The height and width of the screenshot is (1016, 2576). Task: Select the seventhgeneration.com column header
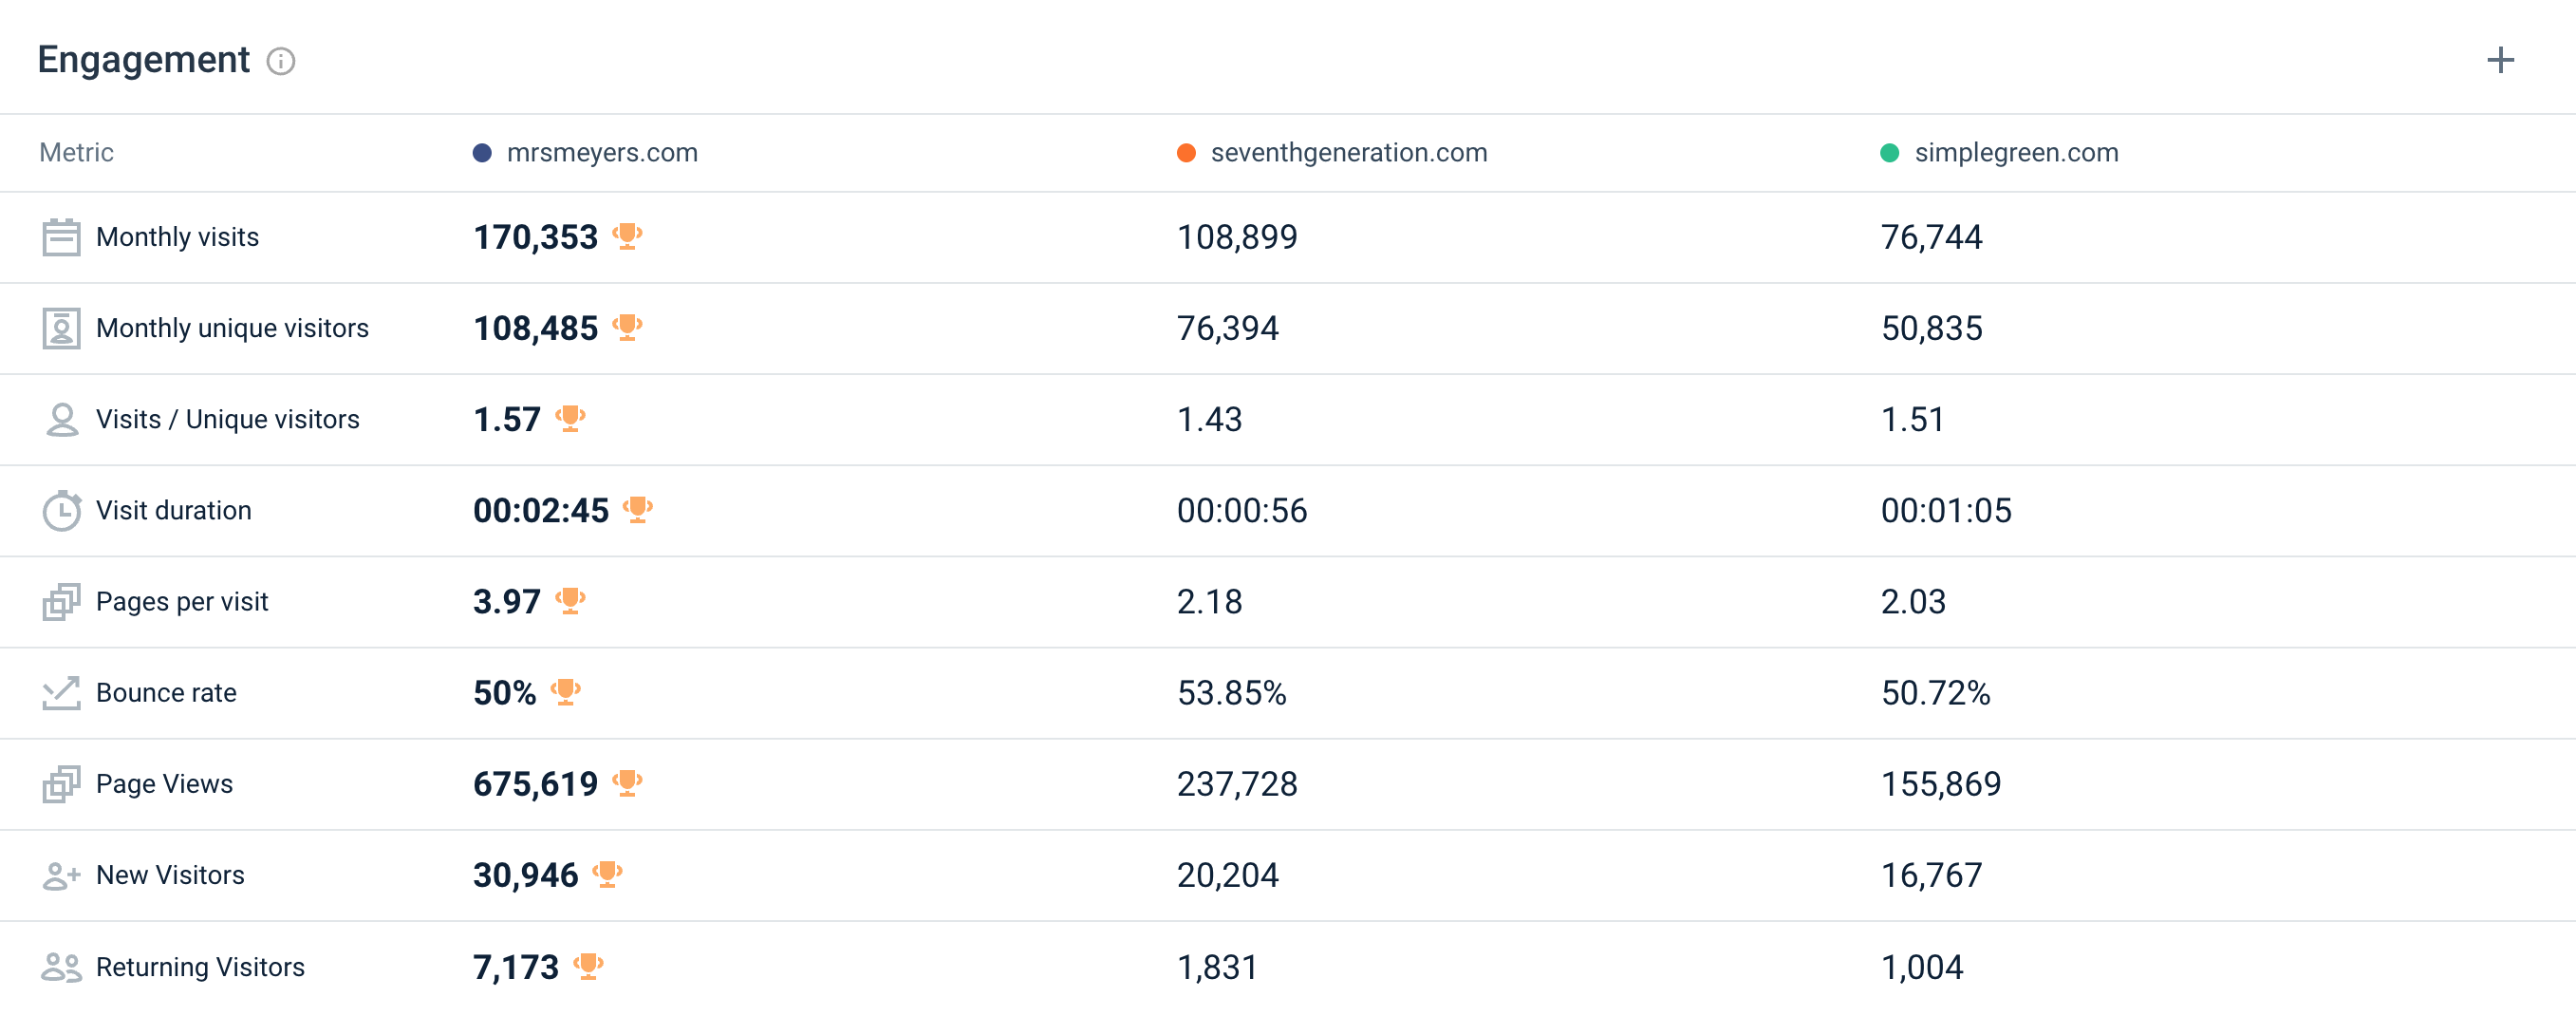[x=1332, y=152]
